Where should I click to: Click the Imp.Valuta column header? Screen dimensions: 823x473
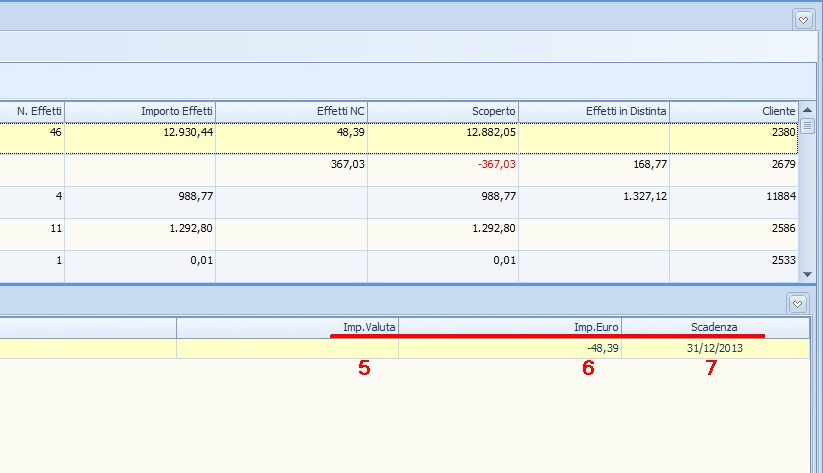(287, 327)
